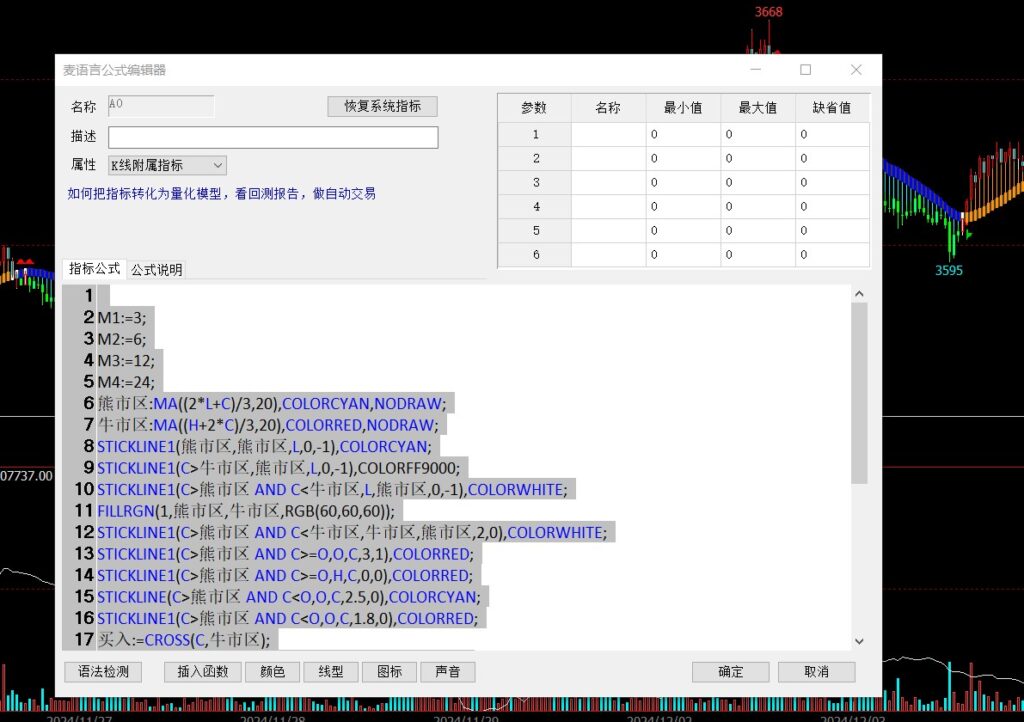This screenshot has width=1024, height=722.
Task: Confirm with the 确定 button
Action: pyautogui.click(x=731, y=672)
